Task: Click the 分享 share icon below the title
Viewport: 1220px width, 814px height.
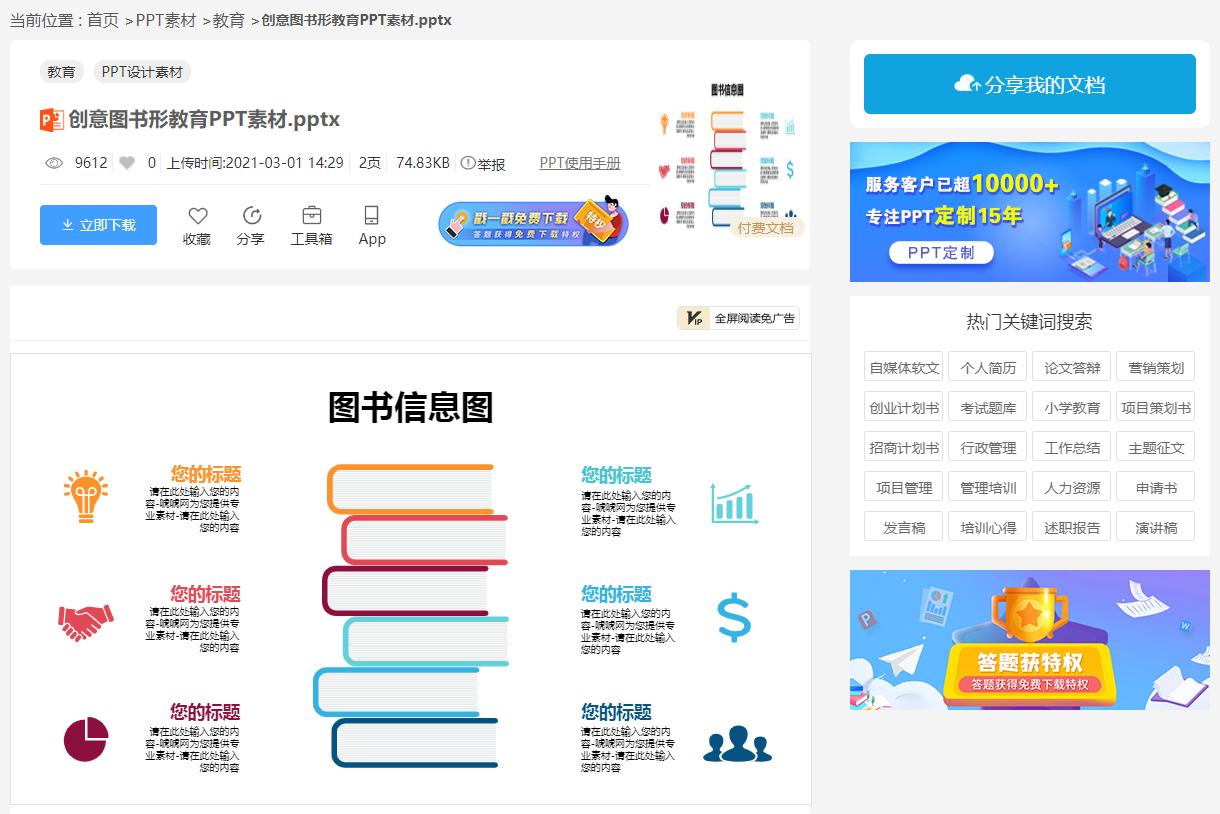Action: tap(251, 214)
